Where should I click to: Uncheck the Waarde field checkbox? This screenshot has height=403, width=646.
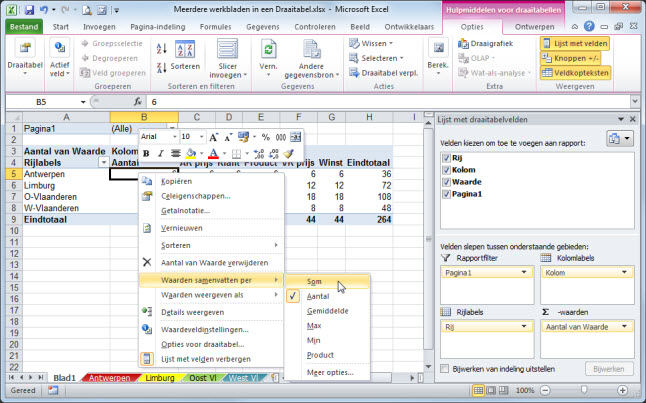[446, 182]
